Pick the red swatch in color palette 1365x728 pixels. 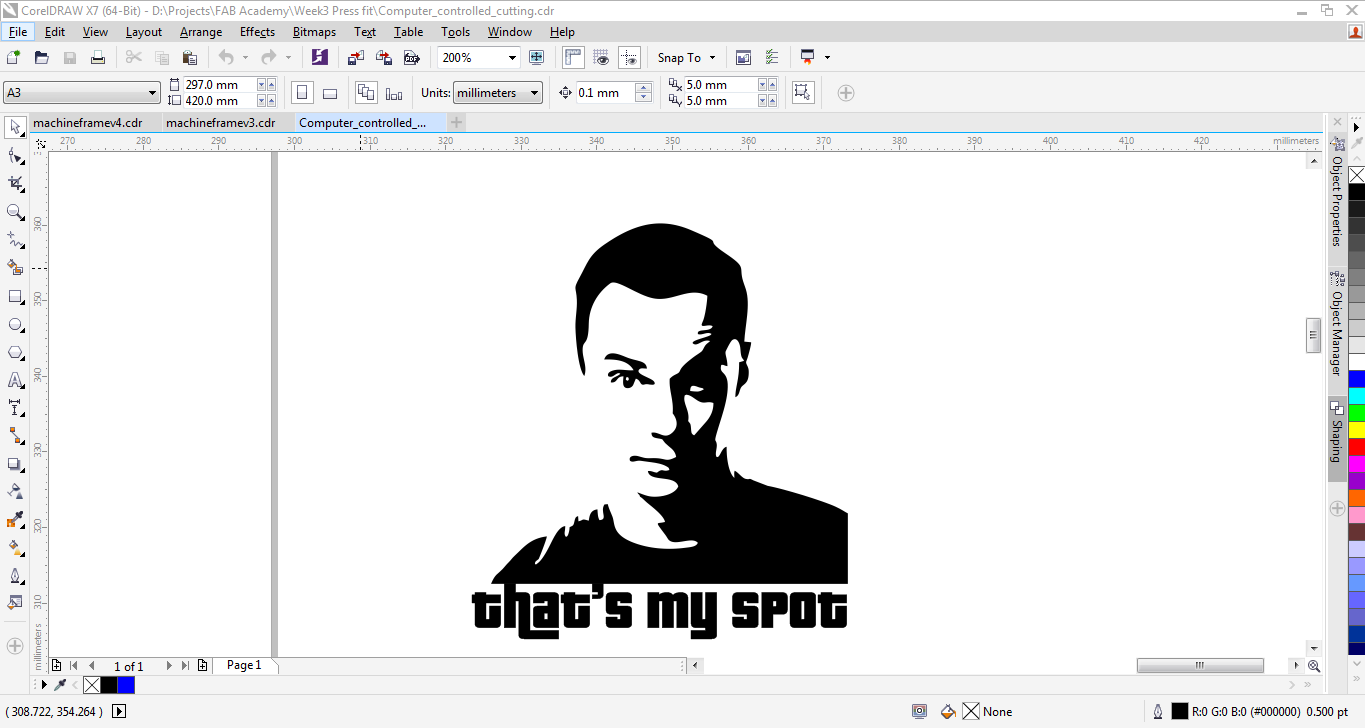[x=1356, y=446]
